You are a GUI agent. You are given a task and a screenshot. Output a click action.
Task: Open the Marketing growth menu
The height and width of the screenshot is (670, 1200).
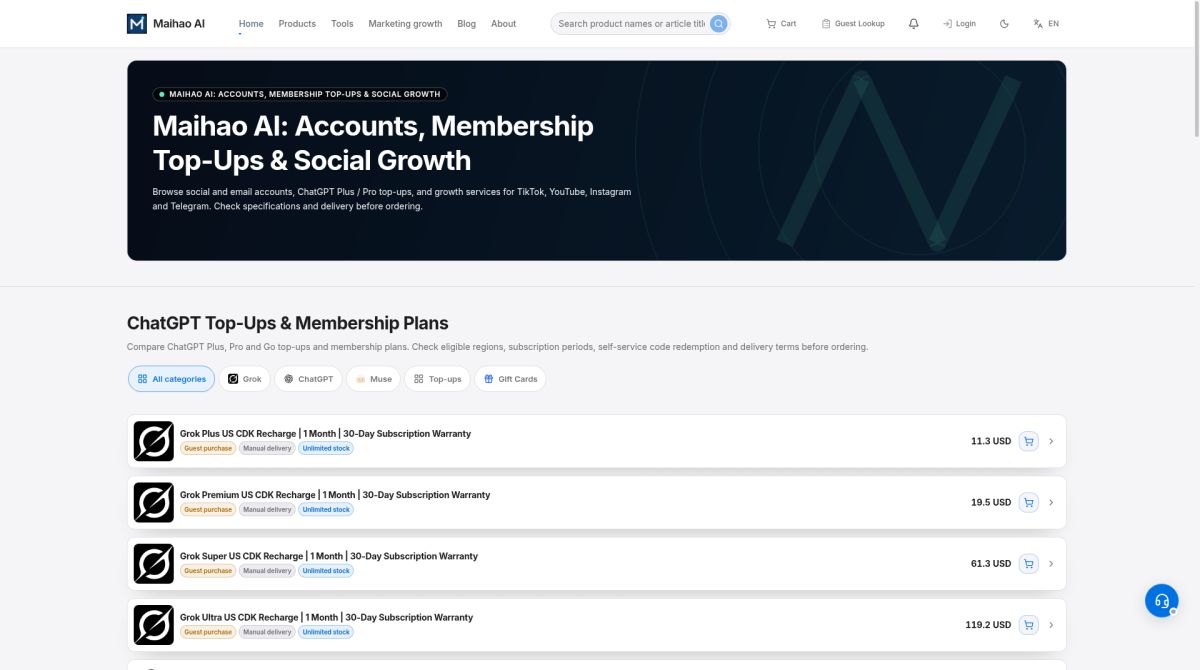pyautogui.click(x=405, y=23)
